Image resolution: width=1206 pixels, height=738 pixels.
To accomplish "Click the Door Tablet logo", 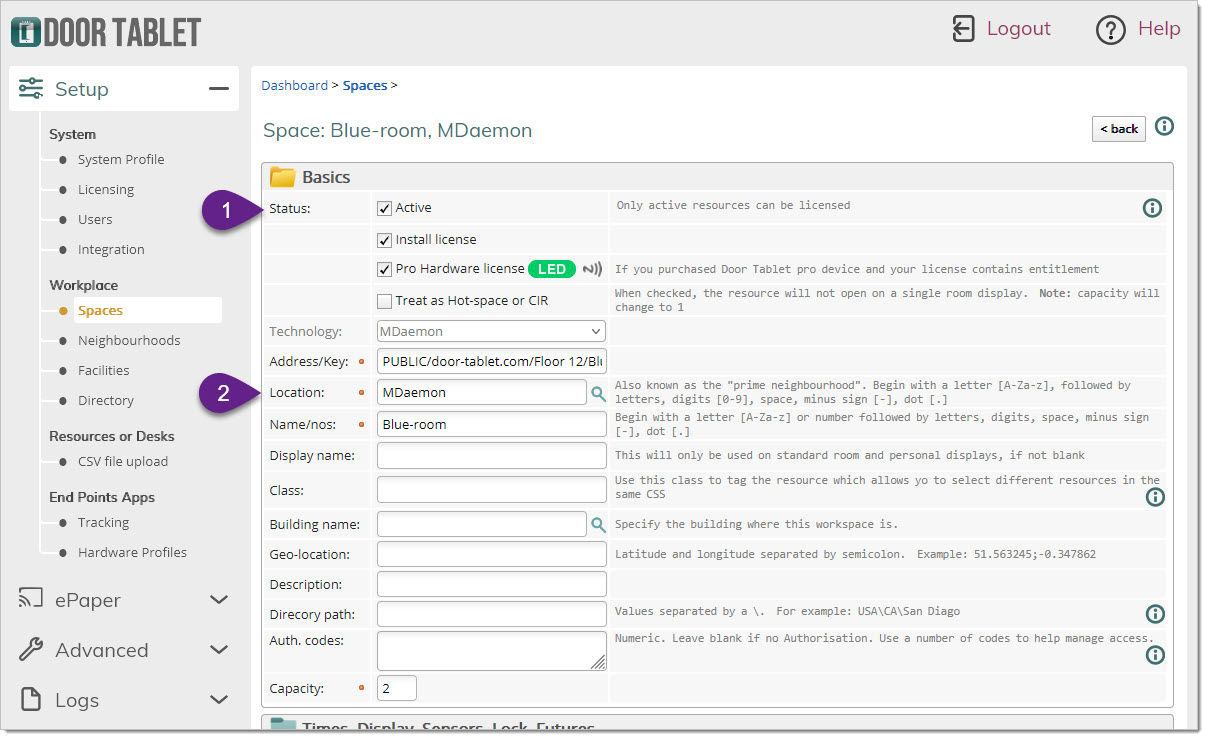I will click(105, 31).
